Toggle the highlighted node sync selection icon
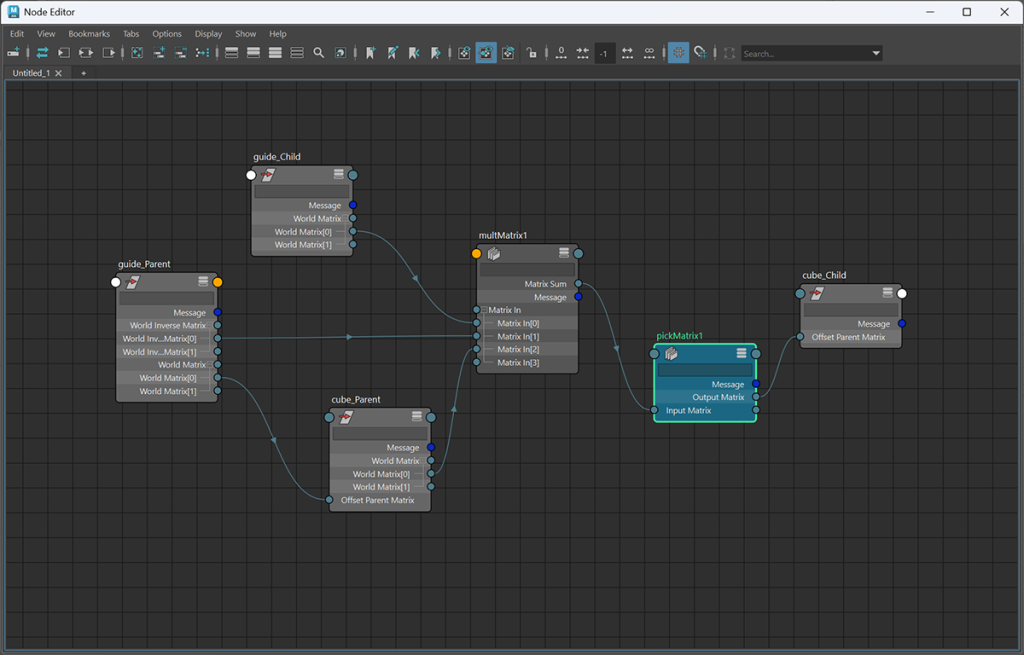The width and height of the screenshot is (1024, 655). tap(486, 53)
